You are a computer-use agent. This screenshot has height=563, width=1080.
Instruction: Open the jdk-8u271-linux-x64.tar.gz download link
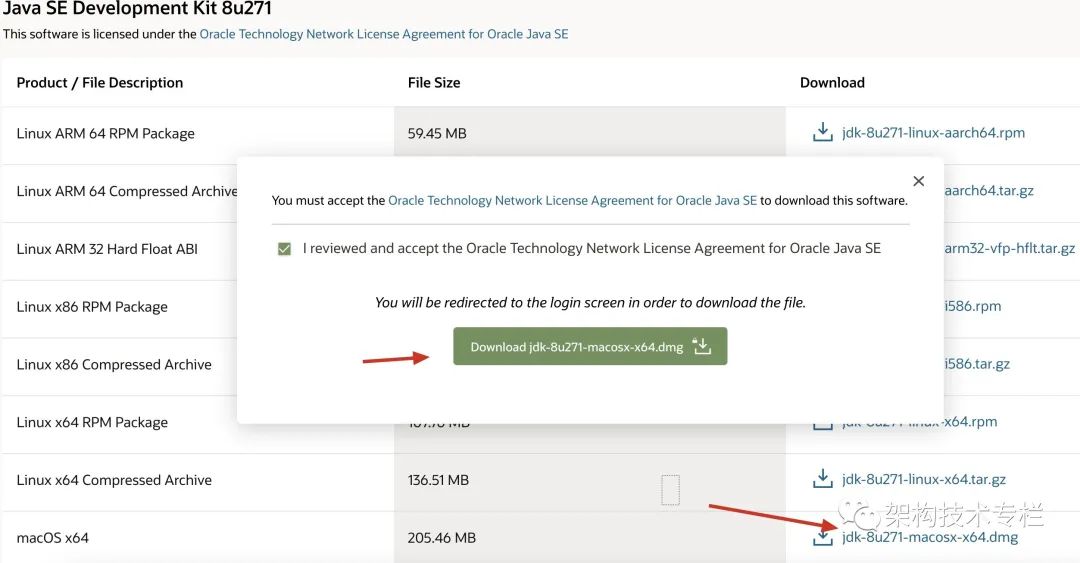point(924,479)
